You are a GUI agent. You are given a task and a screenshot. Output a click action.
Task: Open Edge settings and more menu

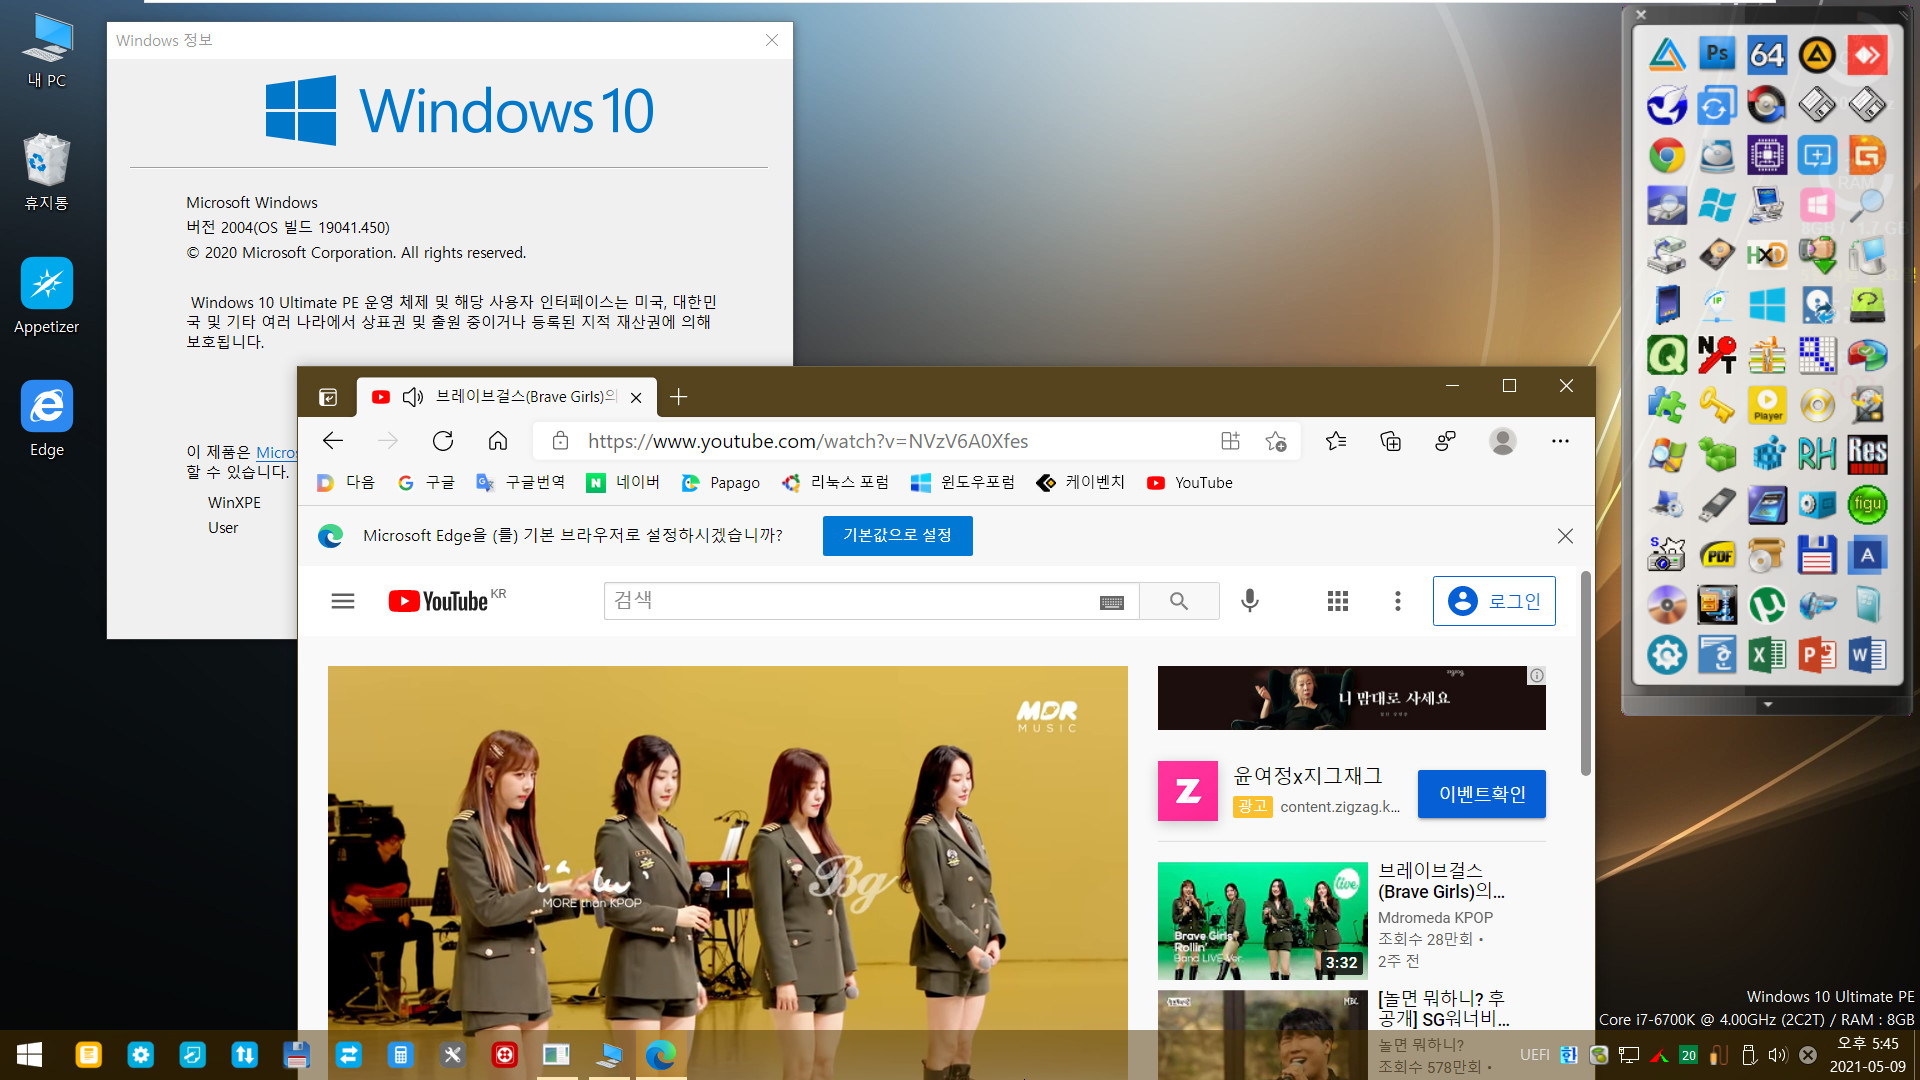pos(1560,441)
